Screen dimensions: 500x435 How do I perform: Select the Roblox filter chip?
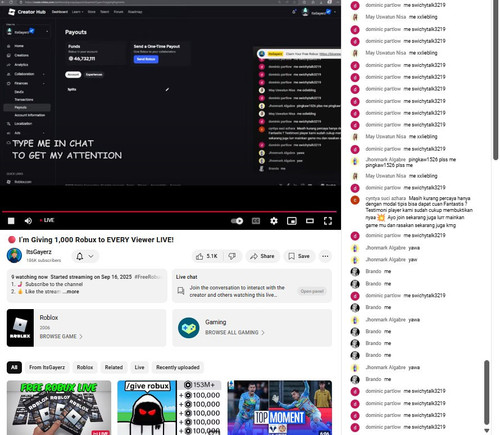[85, 367]
